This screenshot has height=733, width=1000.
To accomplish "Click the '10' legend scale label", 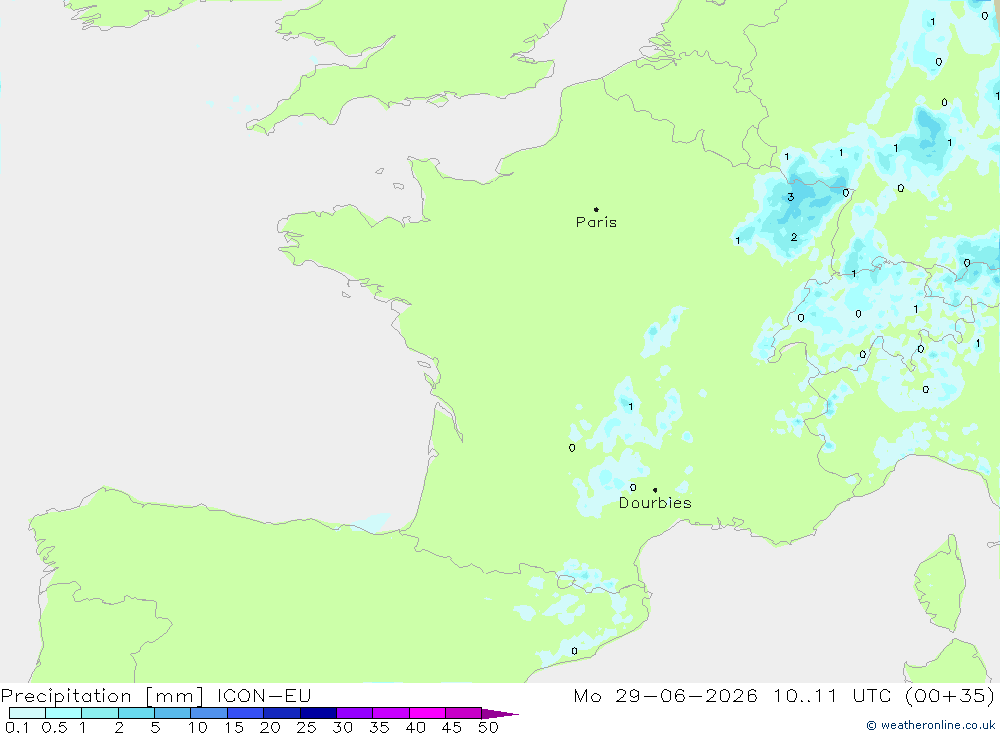I will point(198,727).
